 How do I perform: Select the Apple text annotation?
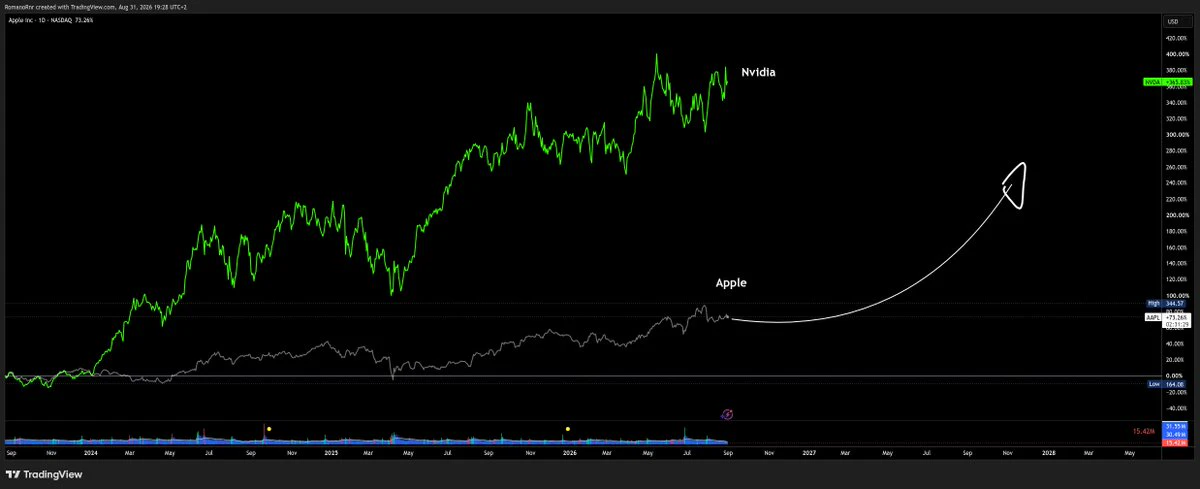click(731, 283)
